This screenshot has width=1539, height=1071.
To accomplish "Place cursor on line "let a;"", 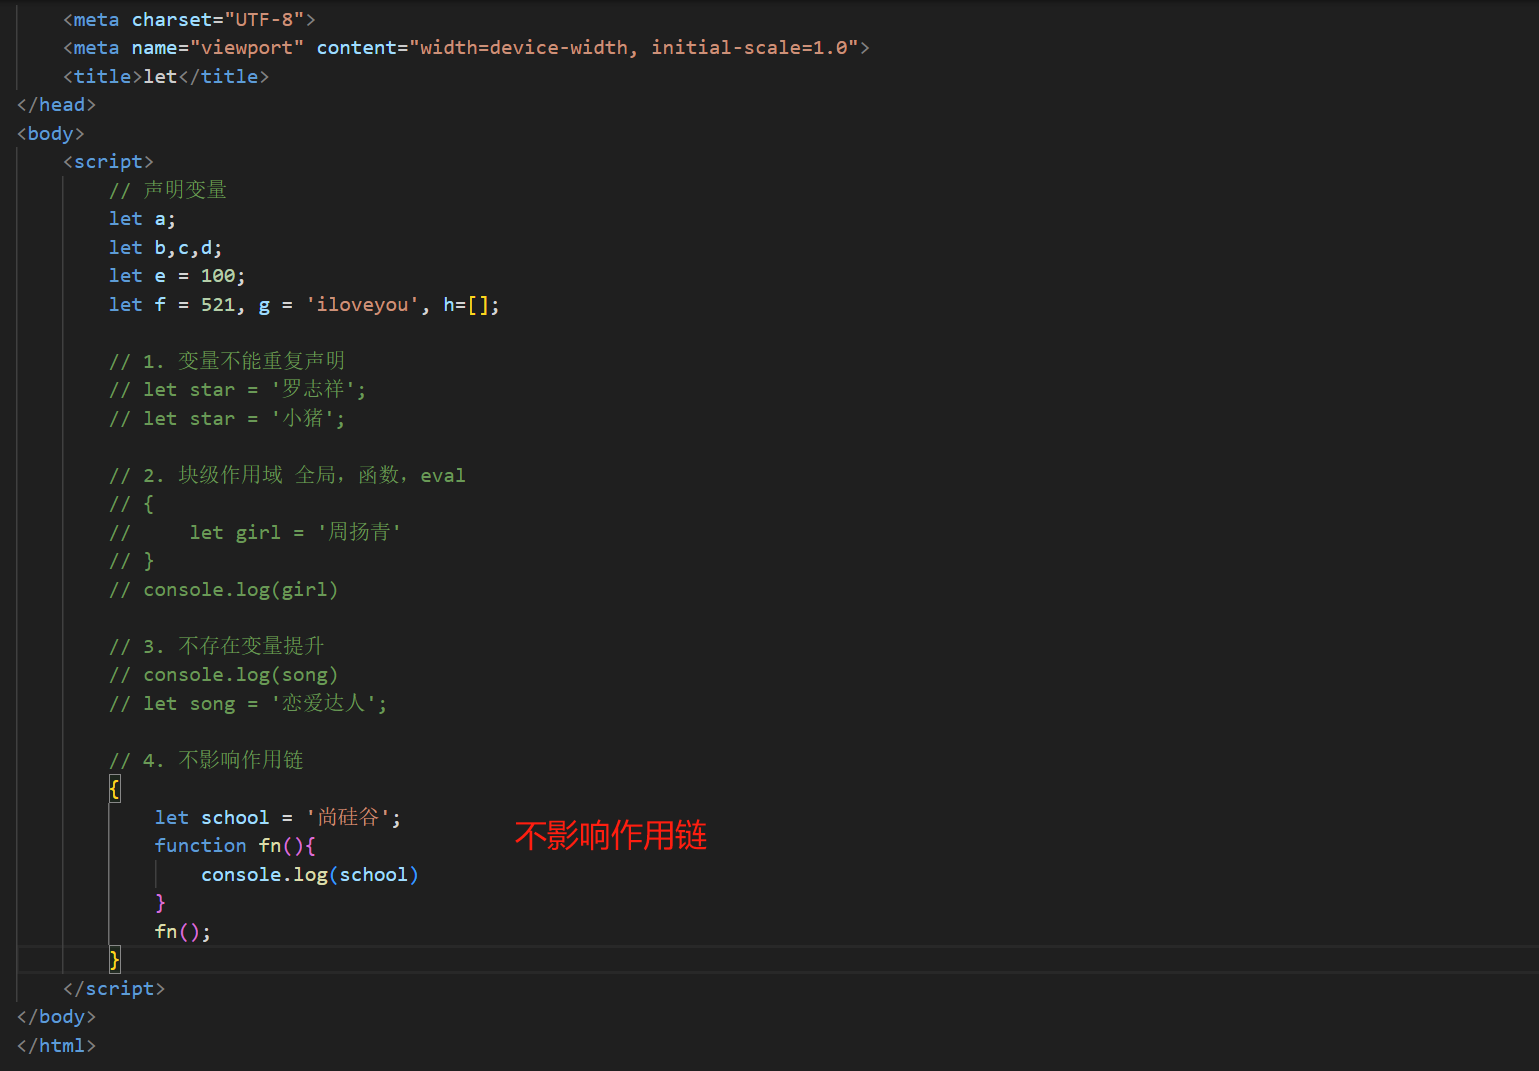I will (x=142, y=219).
